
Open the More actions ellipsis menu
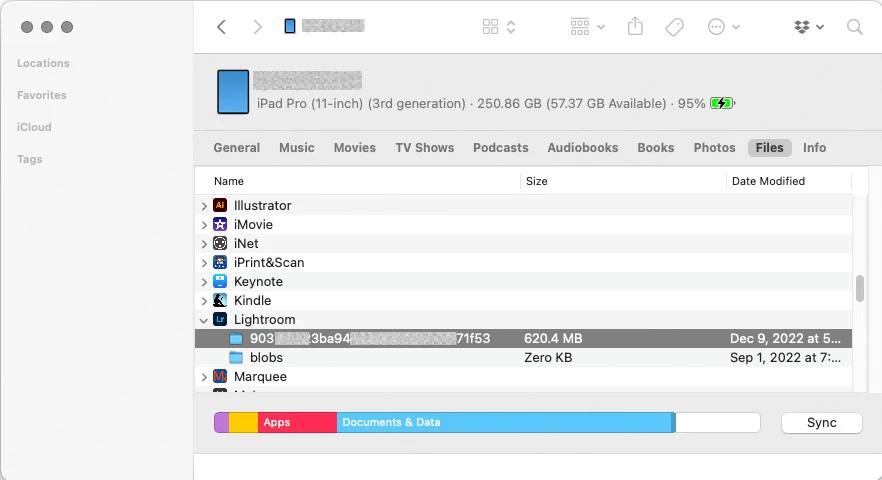(723, 26)
